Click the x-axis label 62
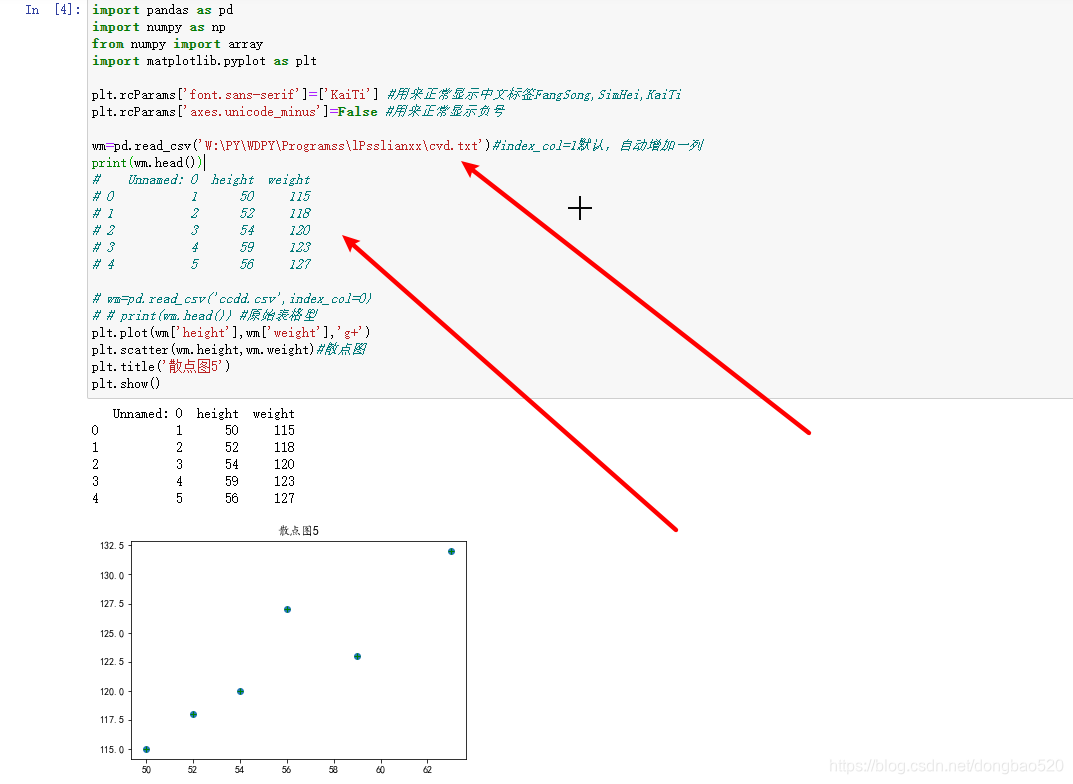1073x784 pixels. [x=427, y=770]
